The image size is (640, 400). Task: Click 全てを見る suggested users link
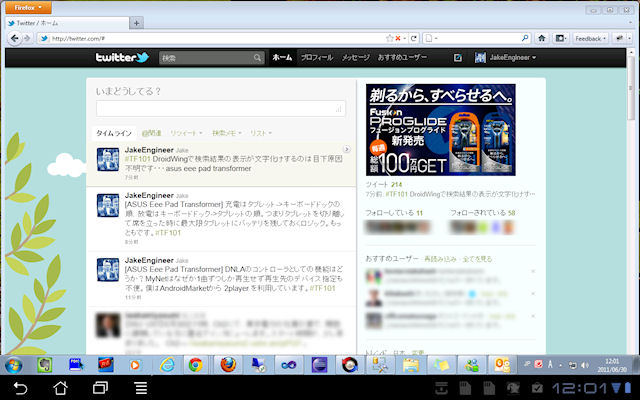click(x=477, y=259)
